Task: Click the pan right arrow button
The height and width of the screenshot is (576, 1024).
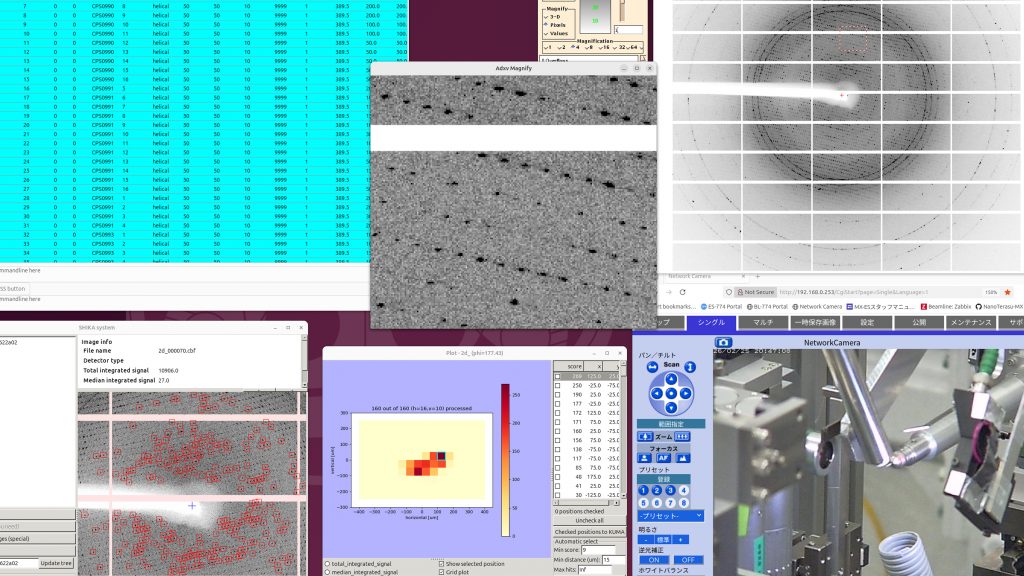Action: pos(684,393)
